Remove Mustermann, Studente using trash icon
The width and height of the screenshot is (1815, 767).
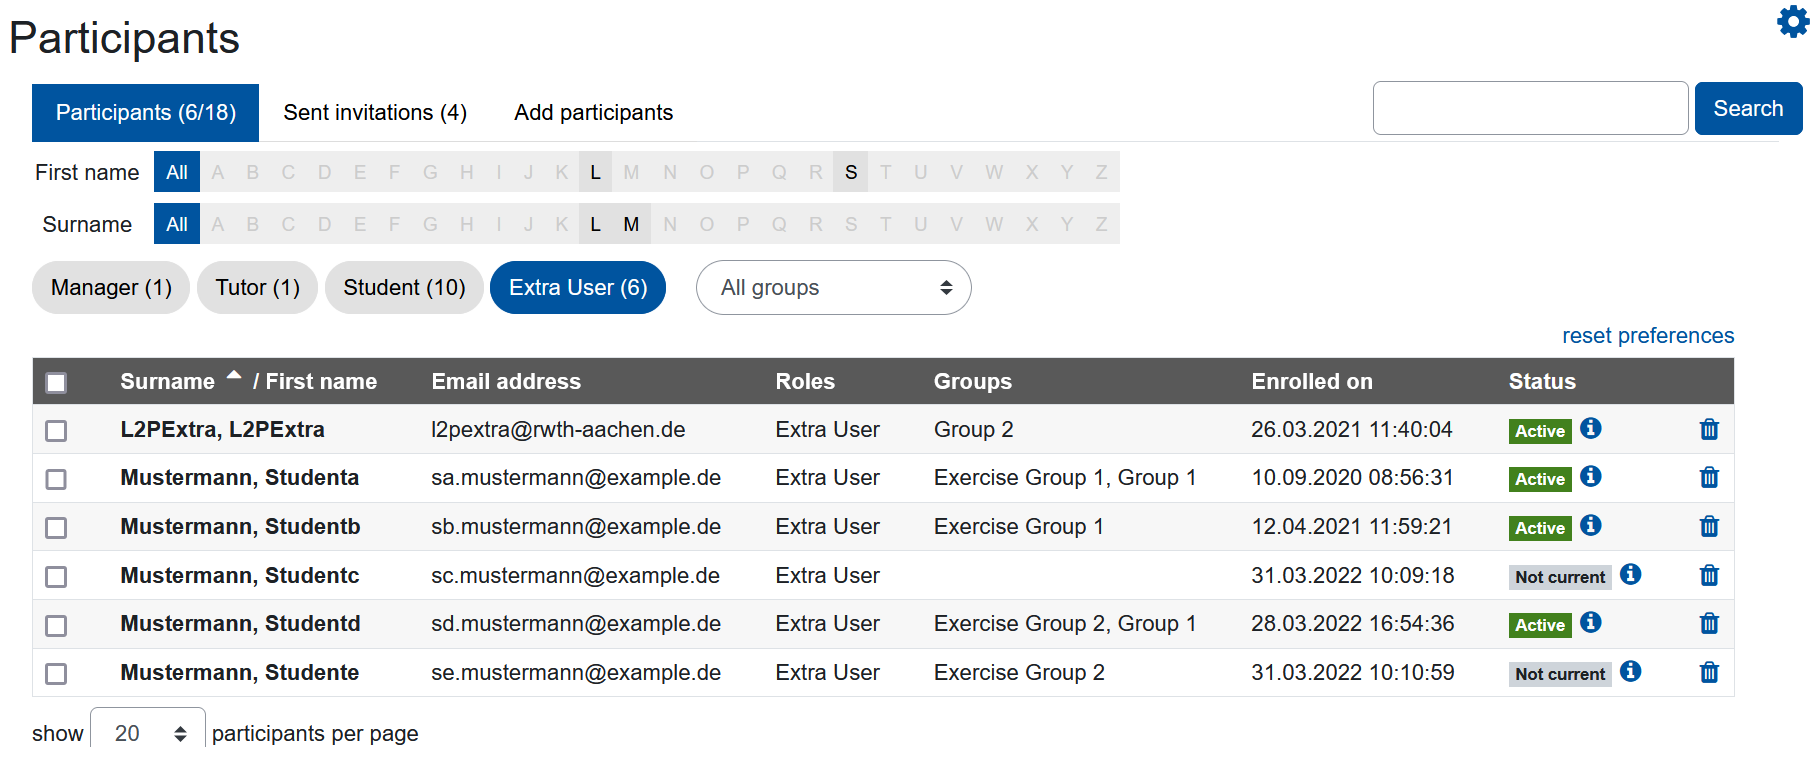1709,673
